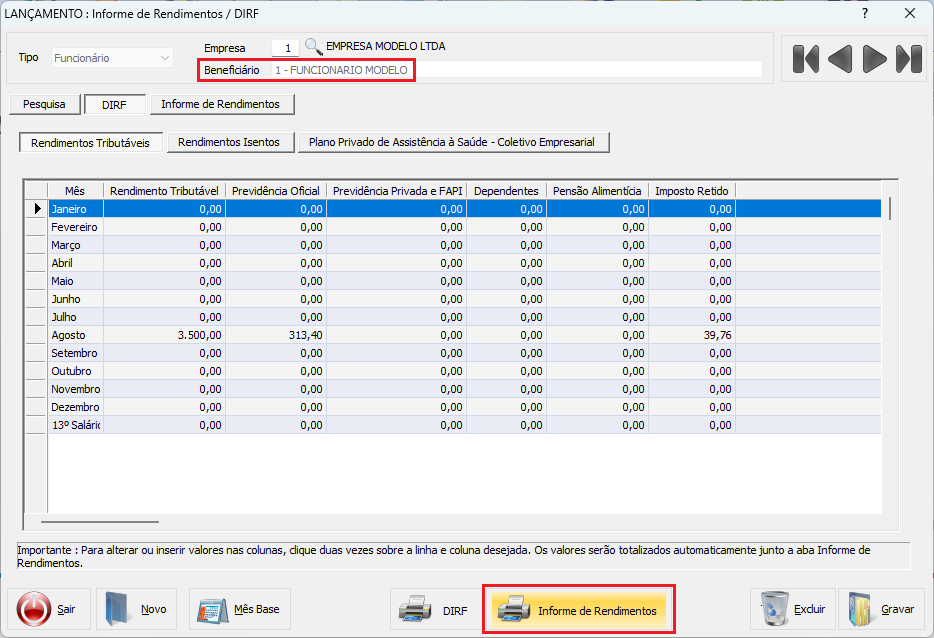The height and width of the screenshot is (638, 934).
Task: Go to the first record navigation arrow
Action: click(x=805, y=59)
